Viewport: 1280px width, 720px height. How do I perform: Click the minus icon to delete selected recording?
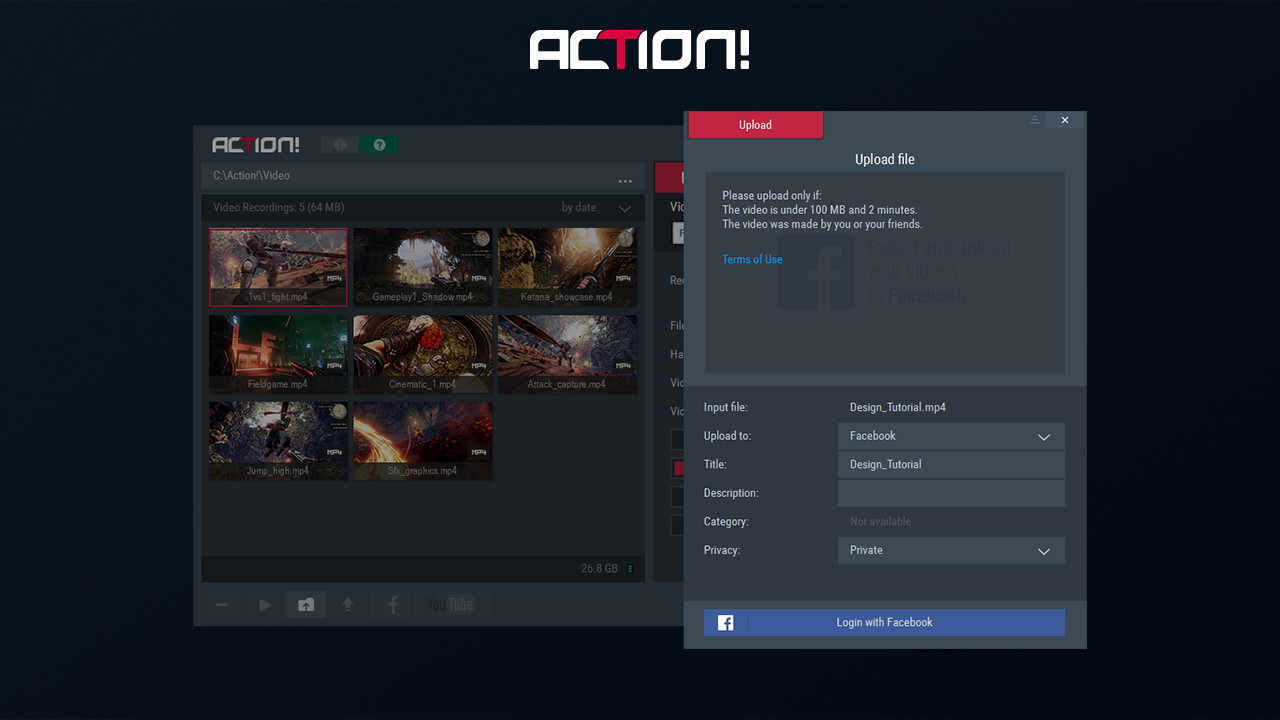tap(221, 604)
